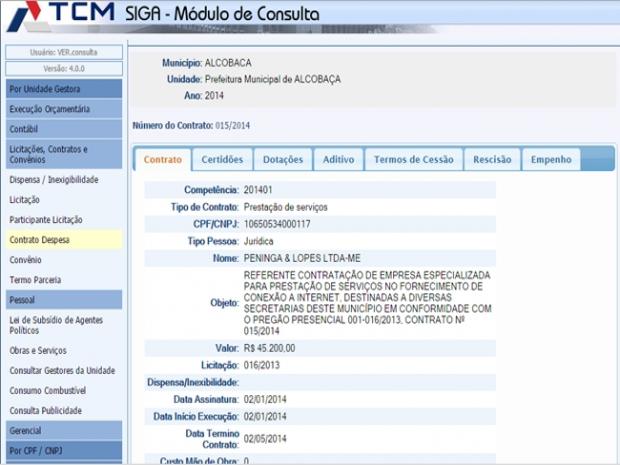Image resolution: width=620 pixels, height=465 pixels.
Task: Click the Competência value 201401
Action: coord(258,190)
